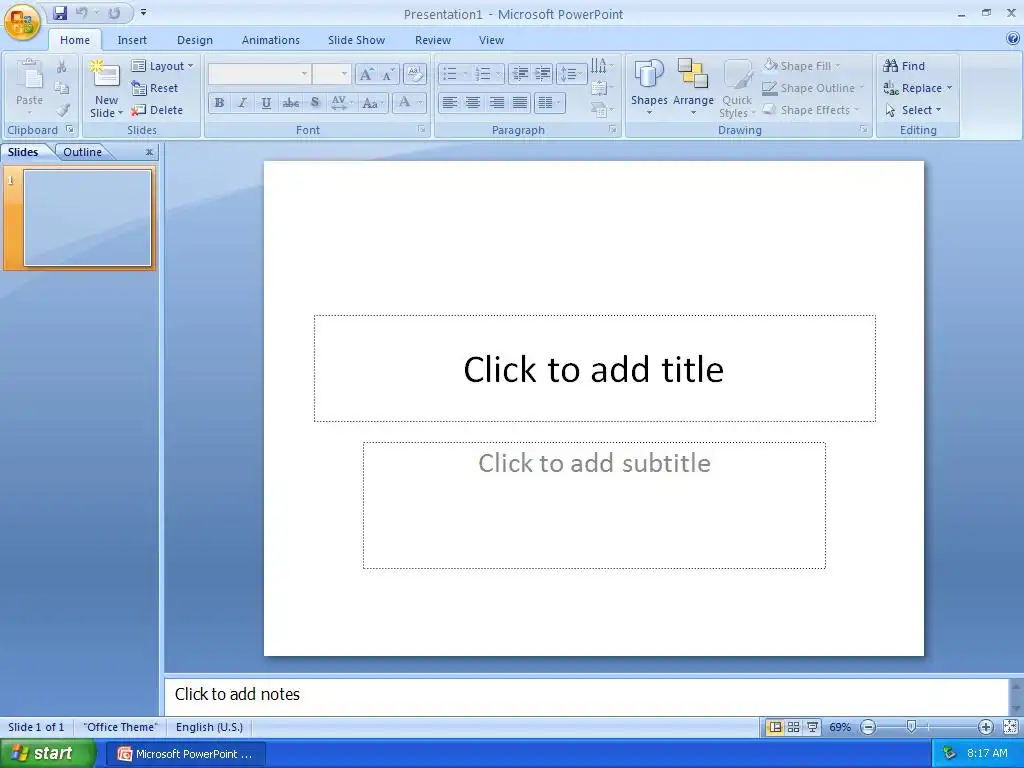Toggle Underline formatting
Screen dimensions: 1024x768
266,103
